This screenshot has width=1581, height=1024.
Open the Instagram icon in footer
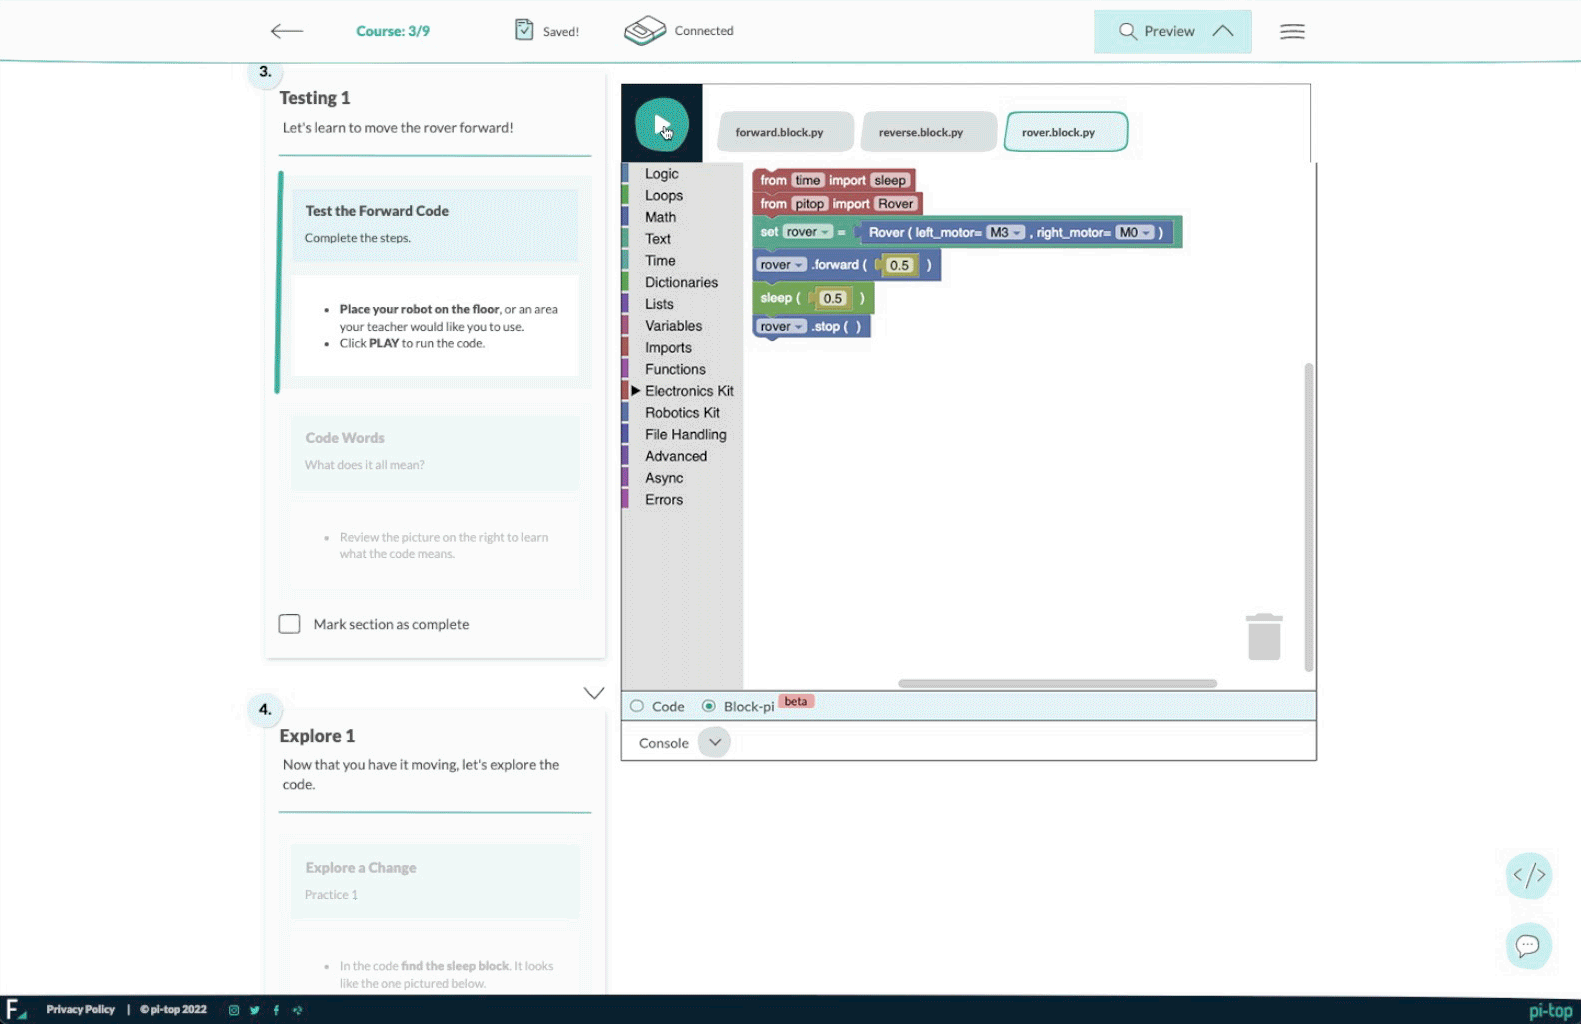click(x=234, y=1010)
